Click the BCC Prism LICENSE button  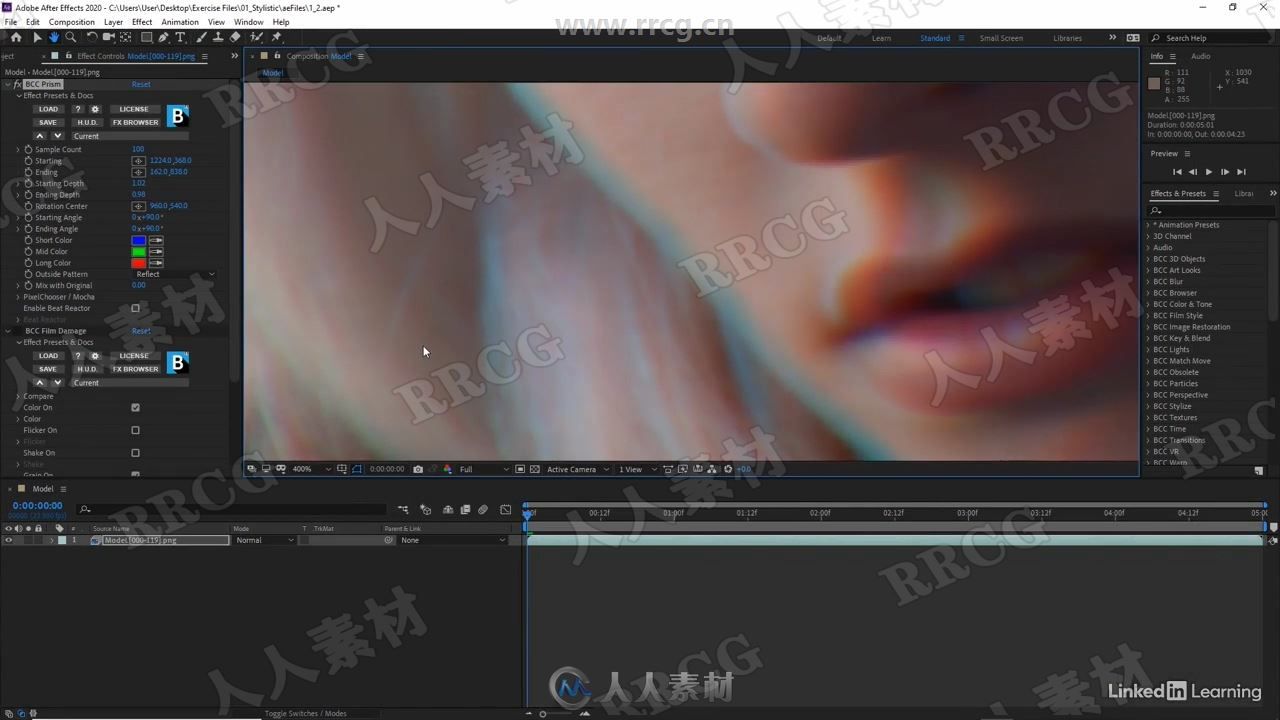[x=134, y=109]
